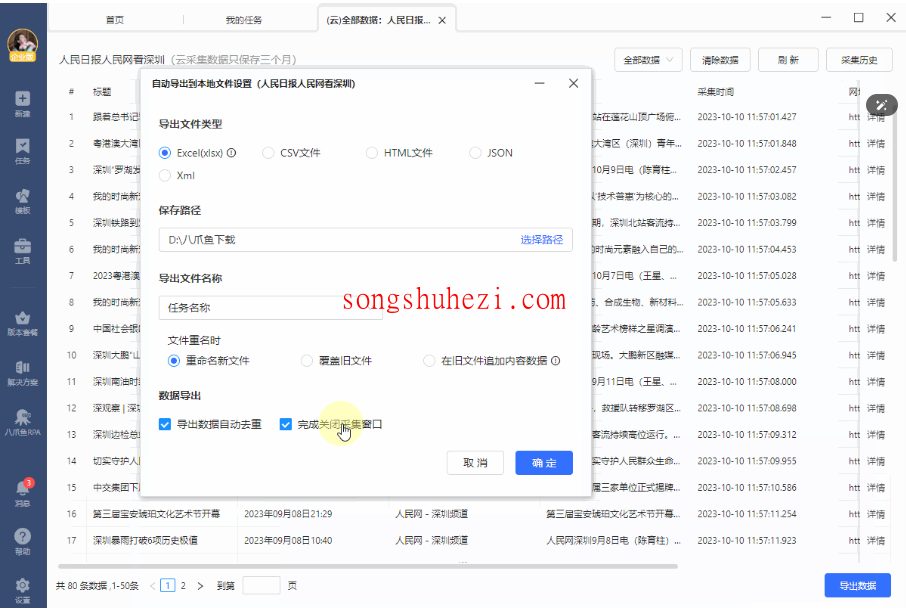Screen dimensions: 906x614
Task: Click the 导出数据 button
Action: (x=857, y=586)
